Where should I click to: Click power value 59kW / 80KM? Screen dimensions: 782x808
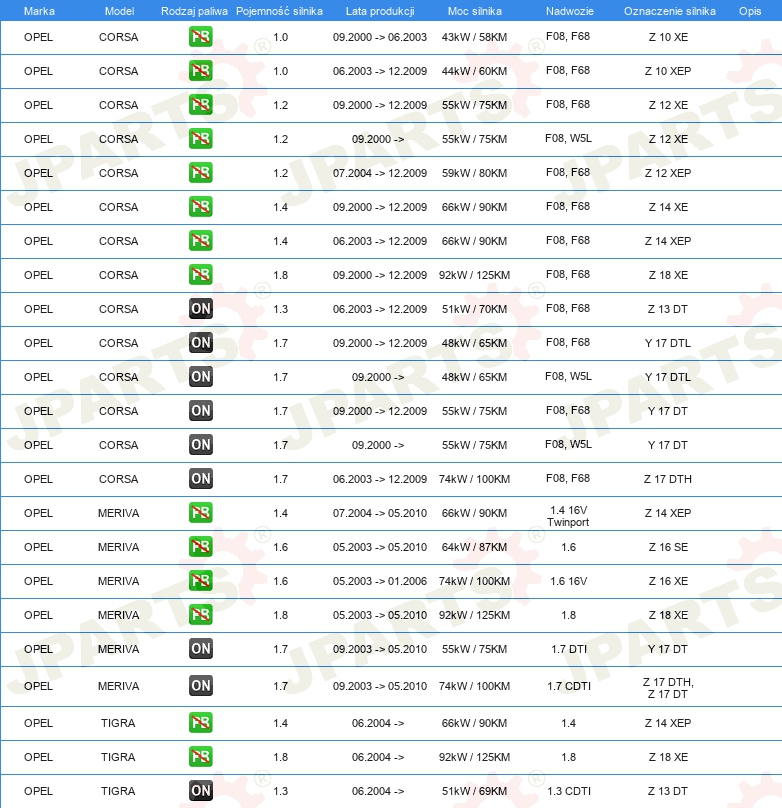click(474, 173)
